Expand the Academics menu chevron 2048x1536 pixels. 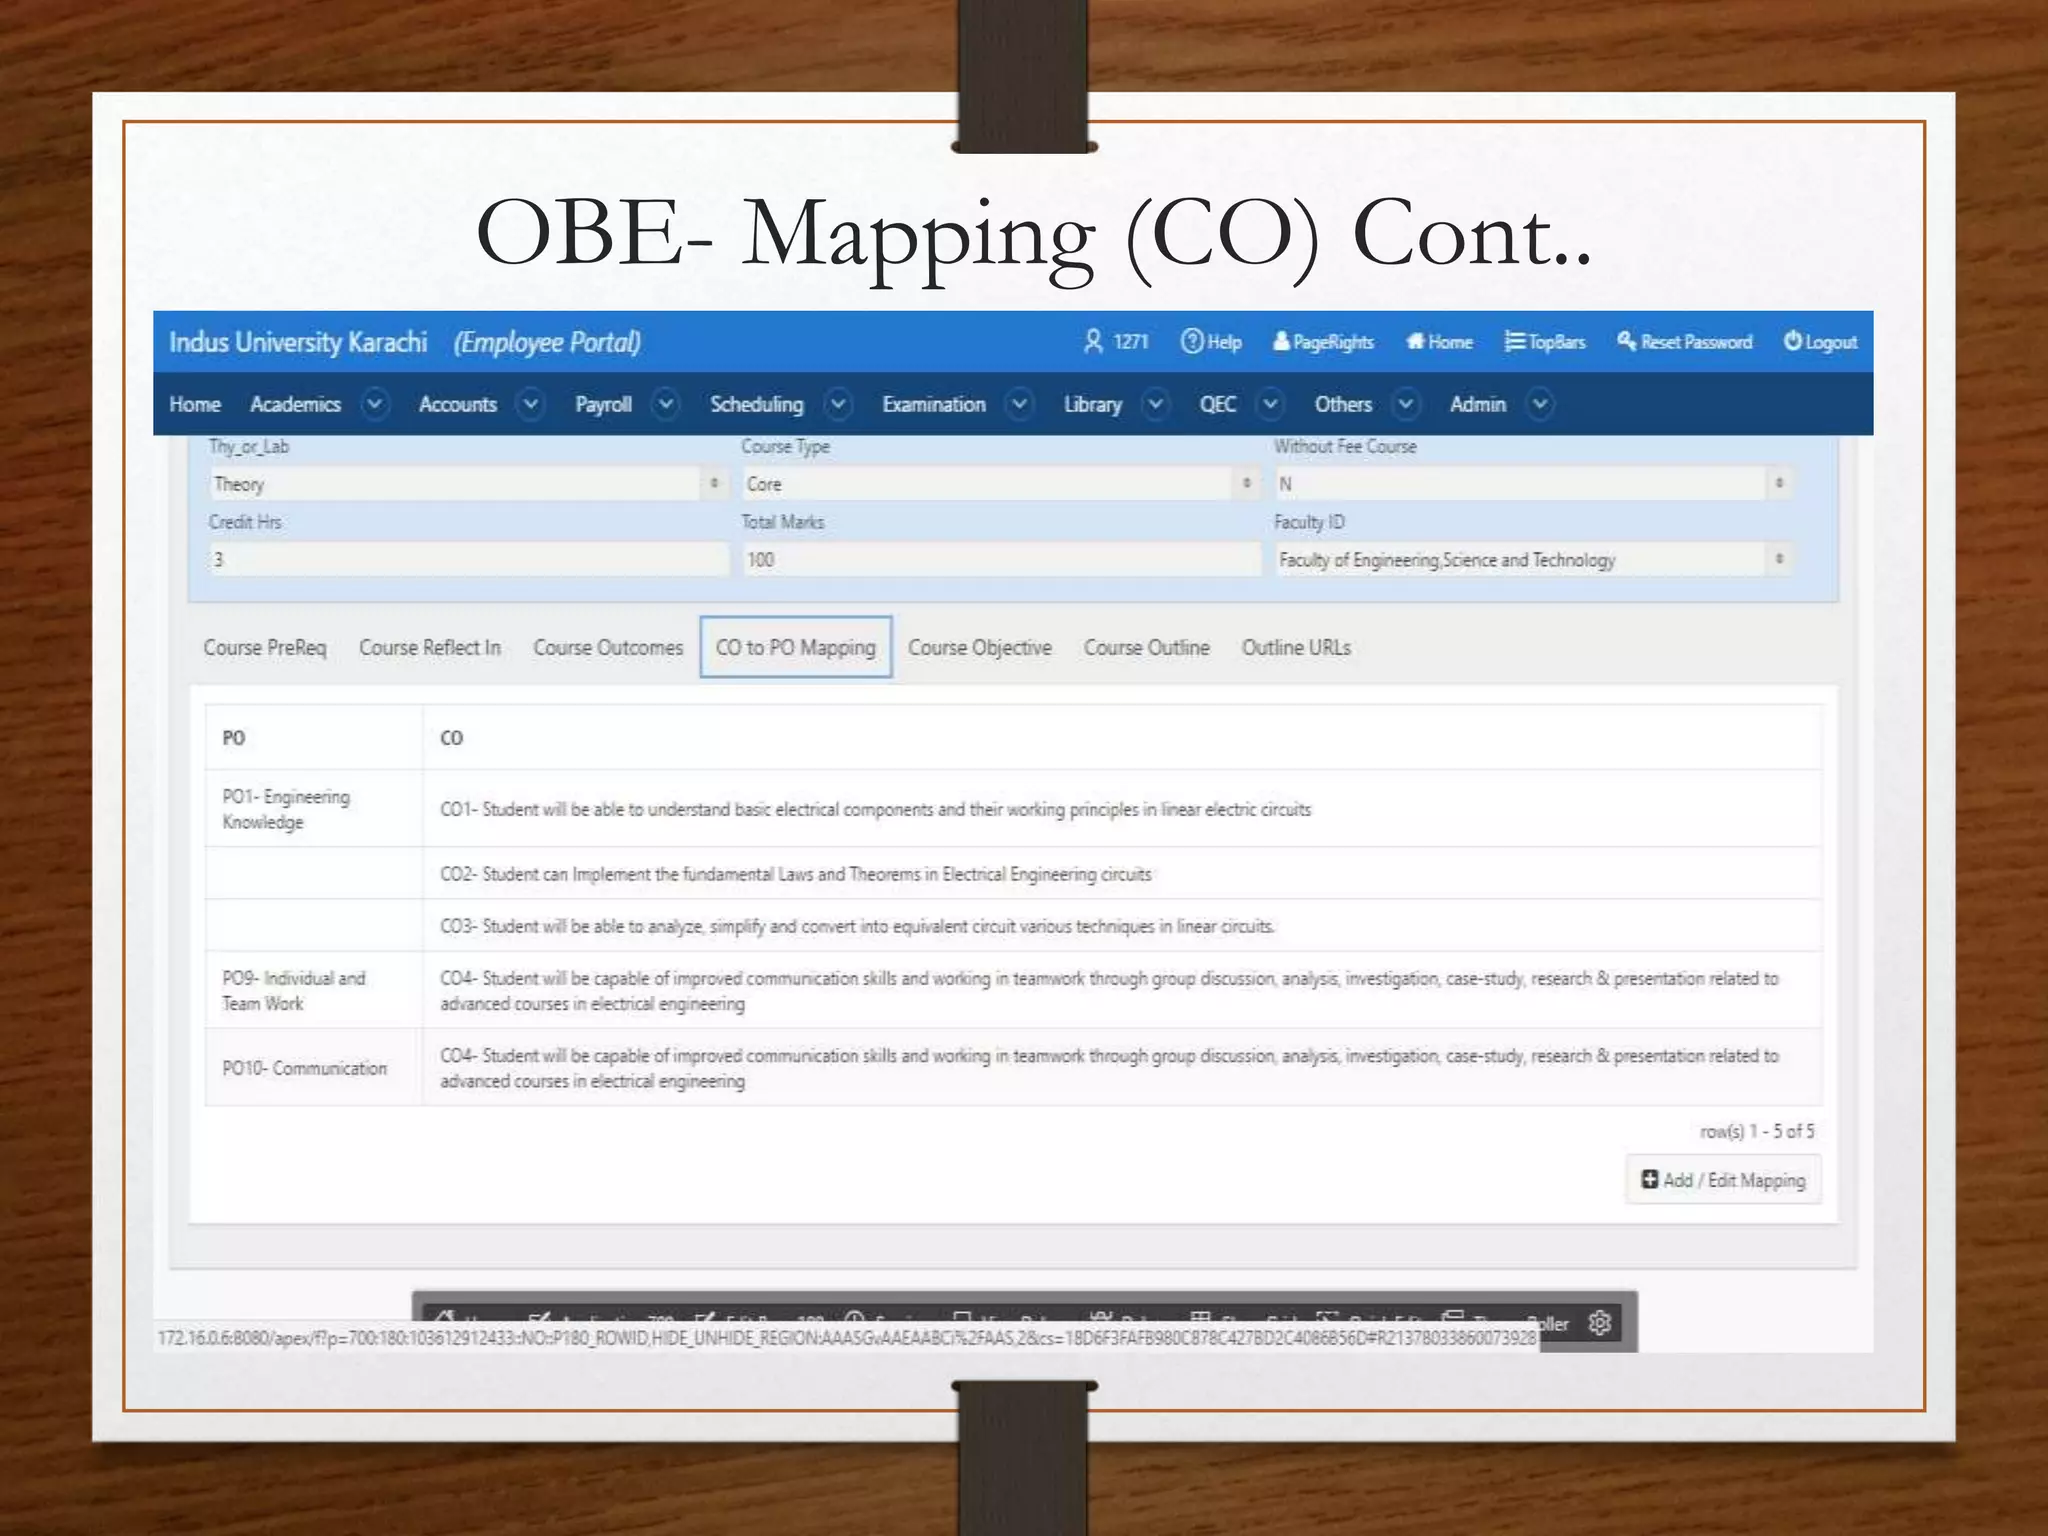pyautogui.click(x=375, y=404)
